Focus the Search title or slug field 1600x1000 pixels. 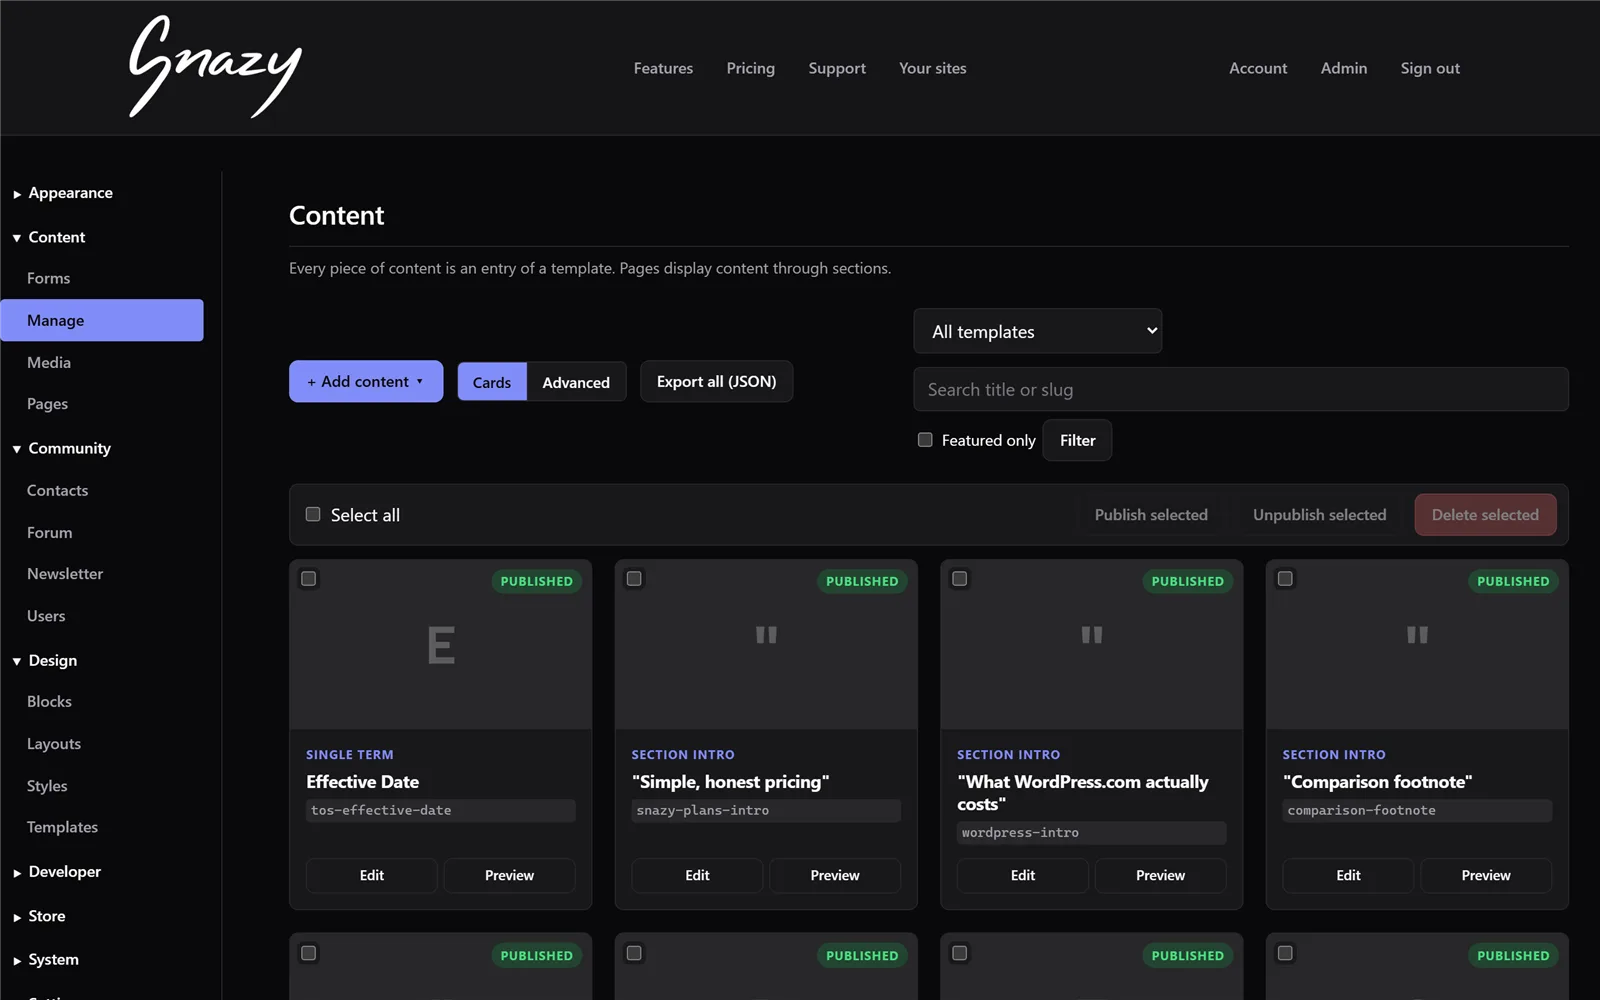(1241, 389)
